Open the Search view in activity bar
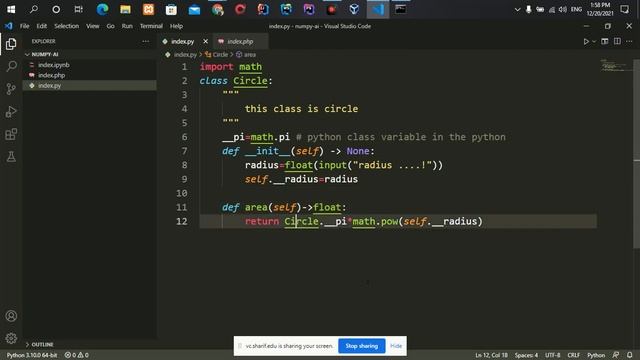Viewport: 640px width, 360px height. 11,66
